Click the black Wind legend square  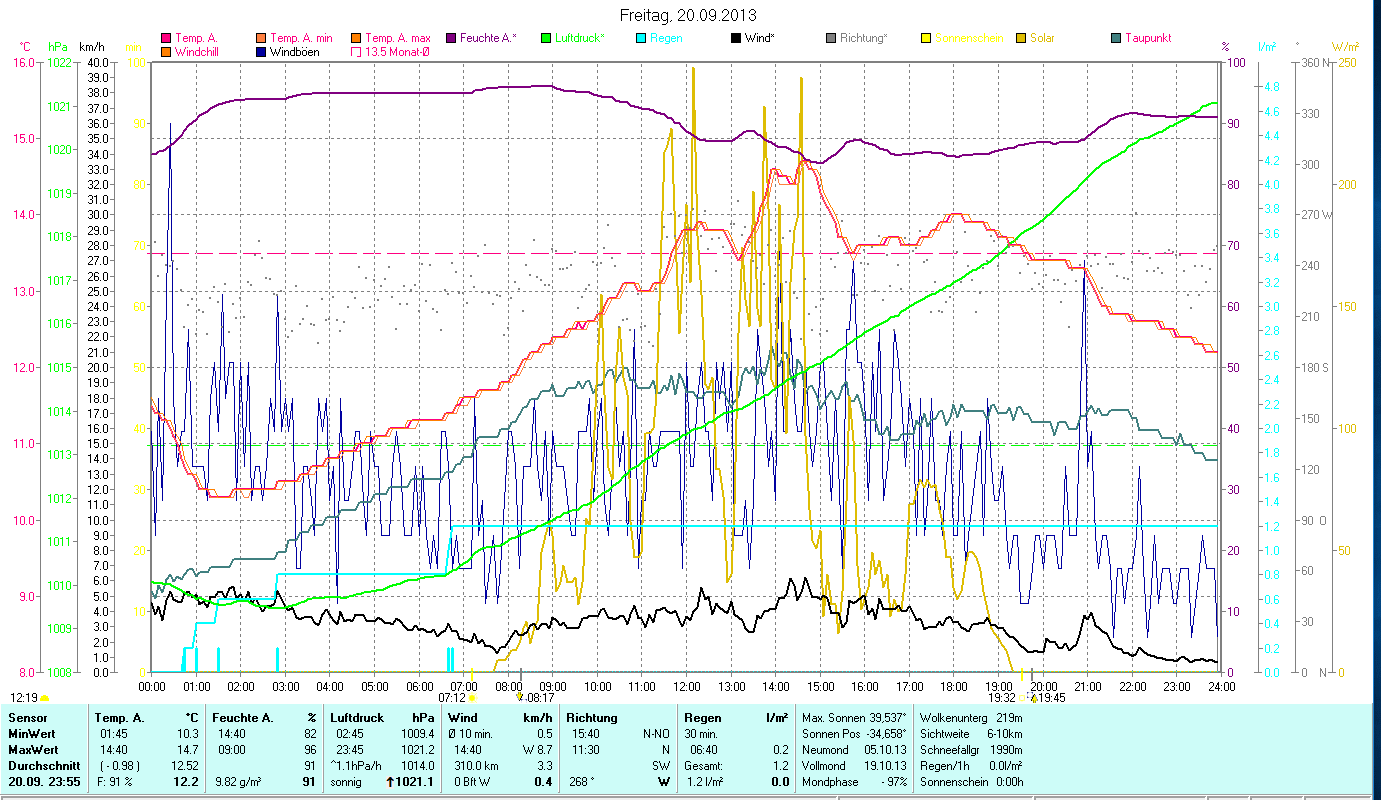[736, 38]
